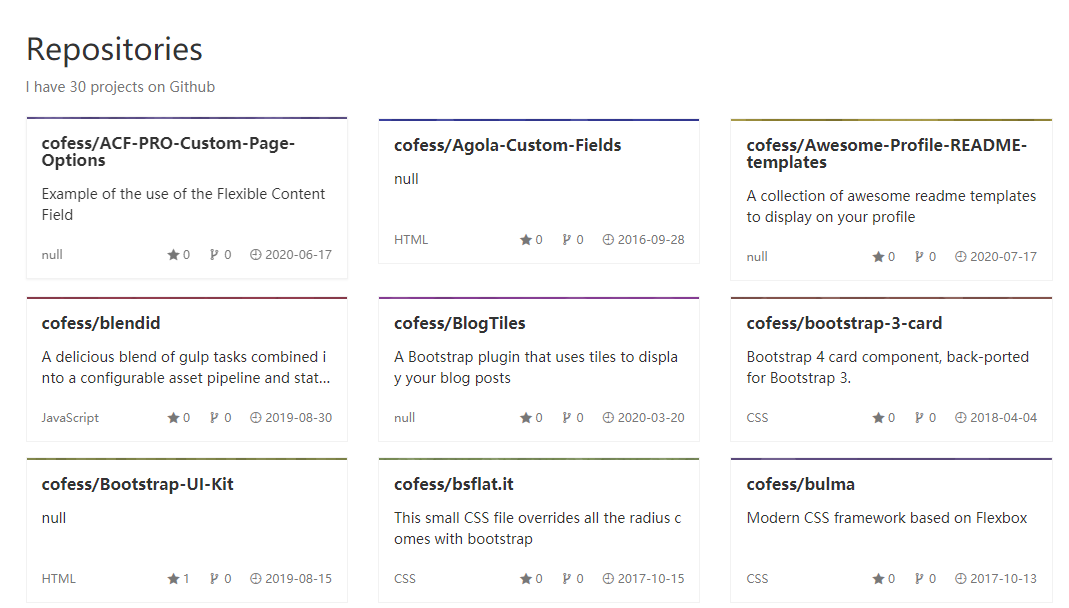Click the star icon on cofess/Bootstrap-UI-Kit showing 1
Viewport: 1069px width, 608px height.
(x=170, y=578)
